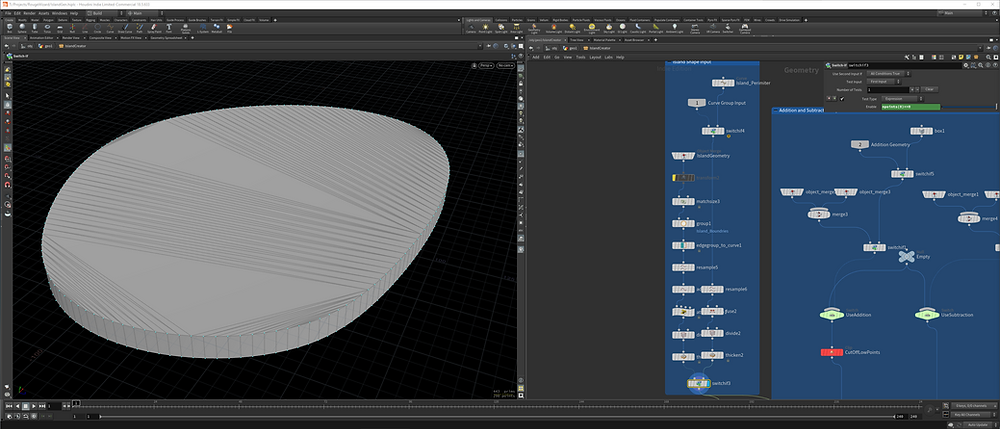Screen dimensions: 1000x429
Task: Select the Torus shelf tool
Action: 47,27
